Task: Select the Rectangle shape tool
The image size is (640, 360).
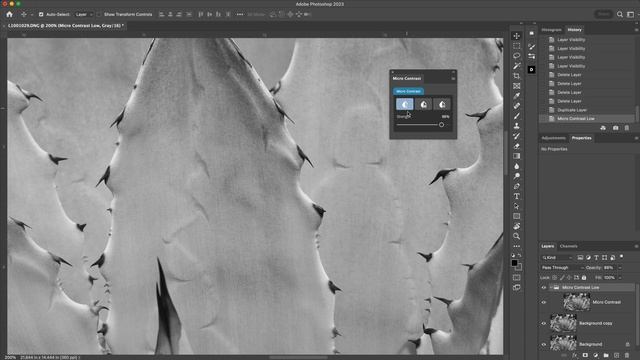Action: coord(517,216)
